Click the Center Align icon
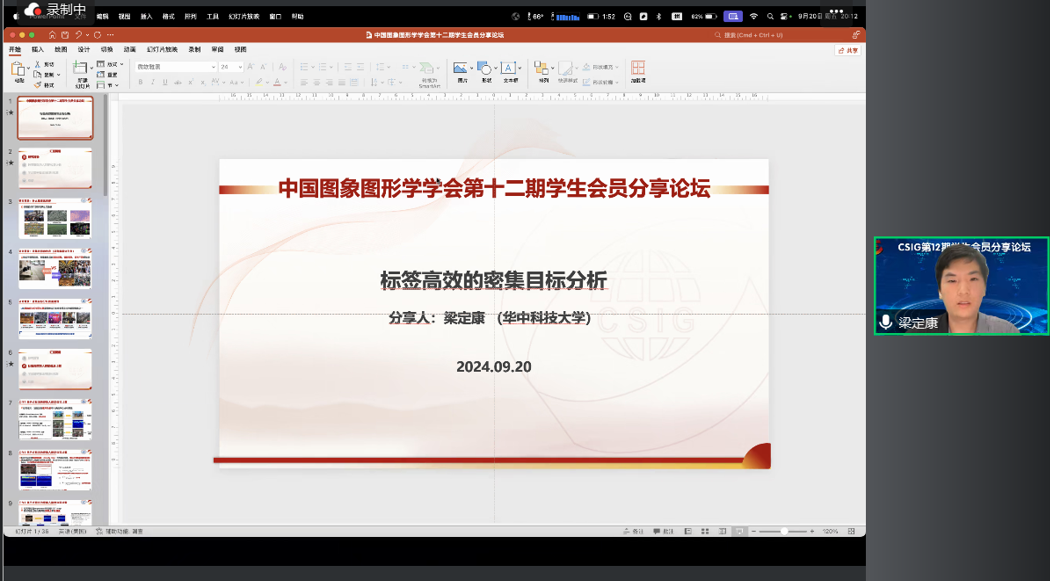Viewport: 1050px width, 581px height. 317,82
